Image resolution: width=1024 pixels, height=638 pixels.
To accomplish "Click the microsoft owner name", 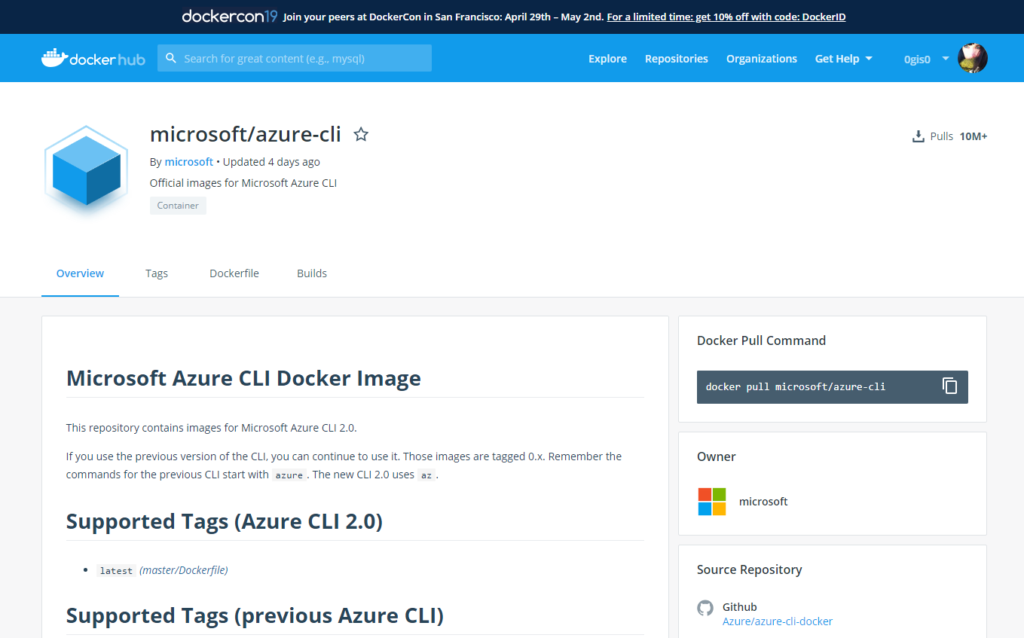I will tap(763, 502).
